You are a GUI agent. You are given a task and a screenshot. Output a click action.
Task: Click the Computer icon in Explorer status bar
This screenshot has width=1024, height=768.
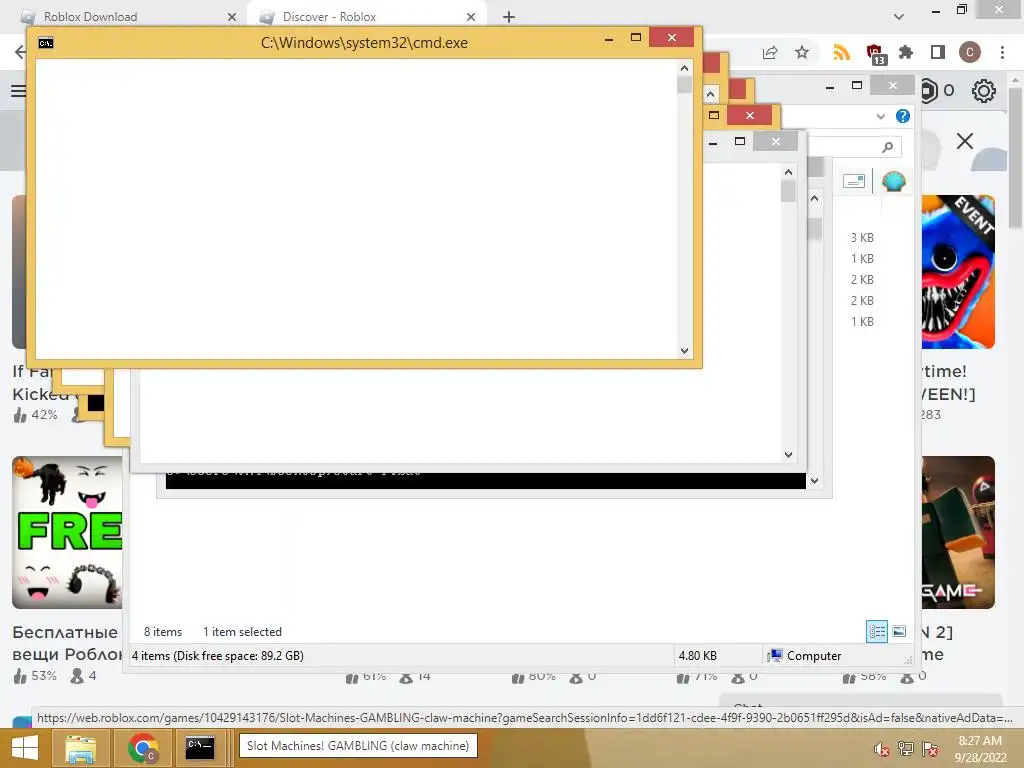(775, 656)
